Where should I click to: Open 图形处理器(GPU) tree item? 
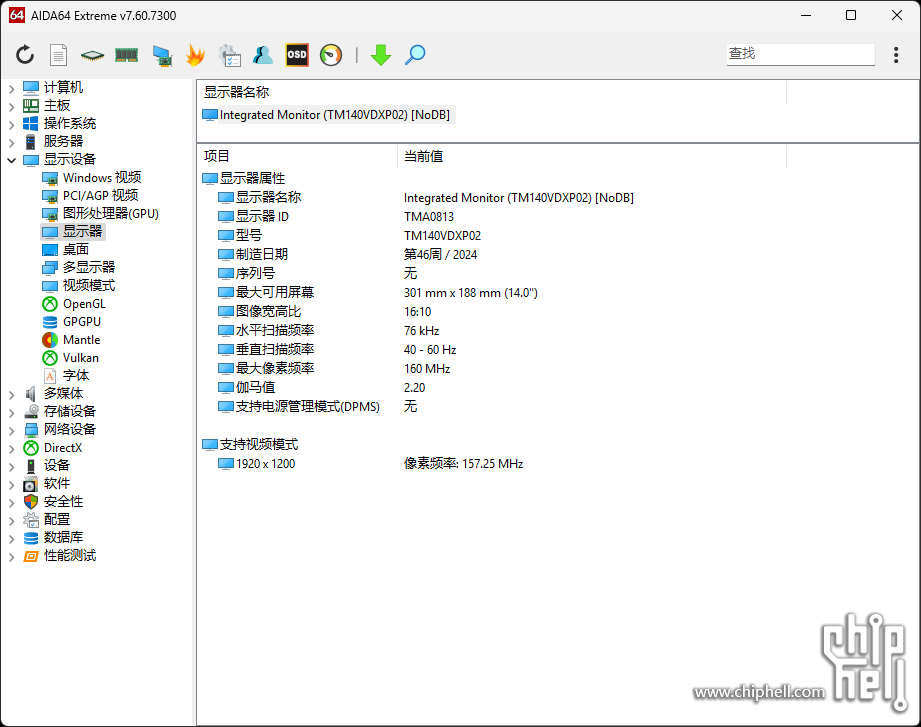[100, 214]
